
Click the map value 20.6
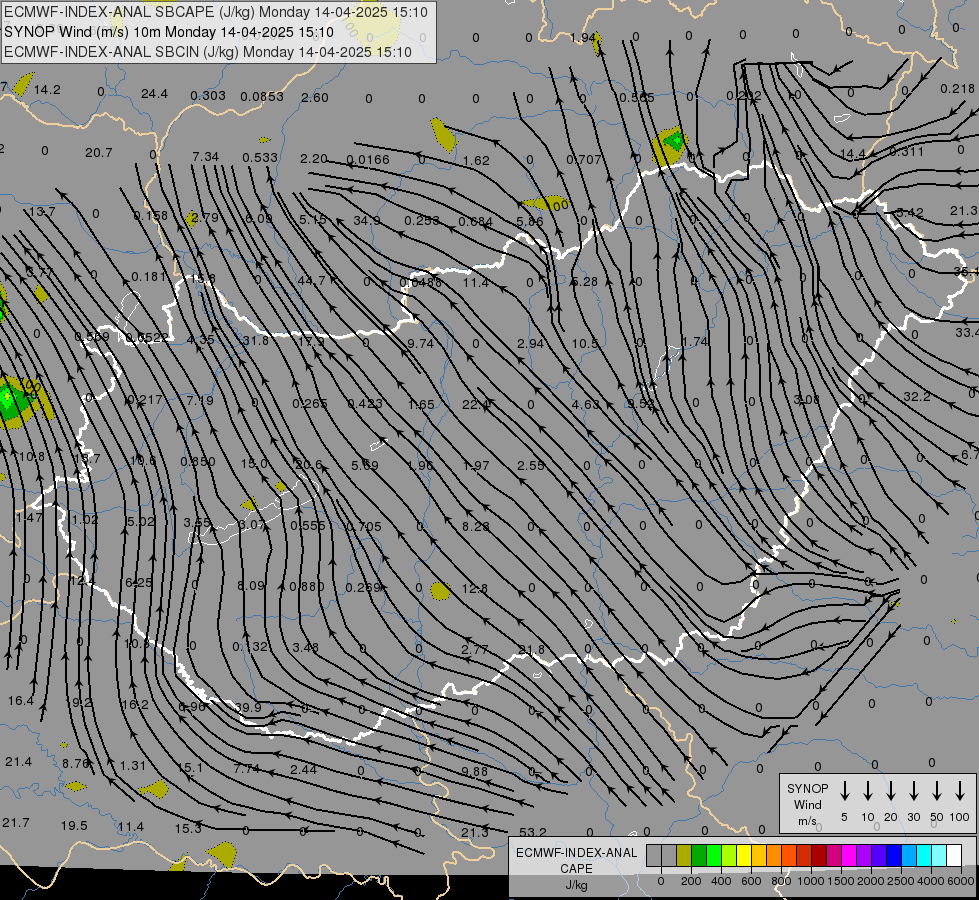click(309, 464)
